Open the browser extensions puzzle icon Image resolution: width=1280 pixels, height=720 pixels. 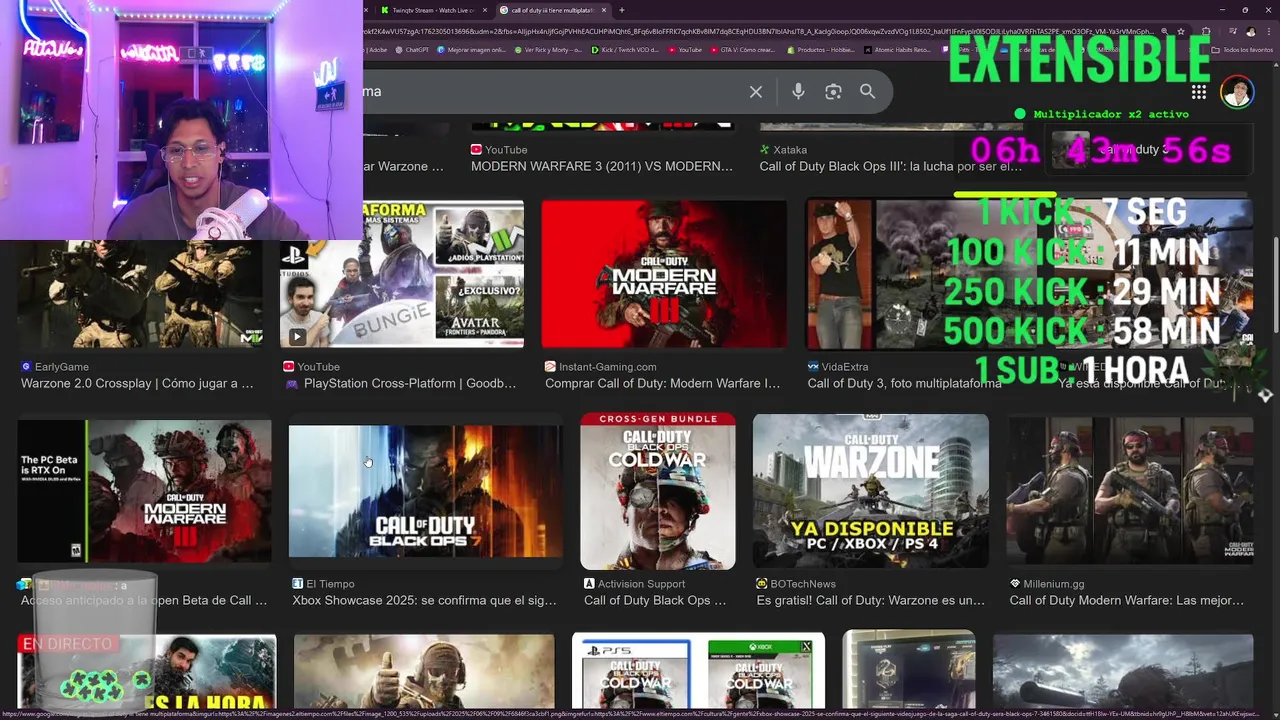[x=1207, y=31]
